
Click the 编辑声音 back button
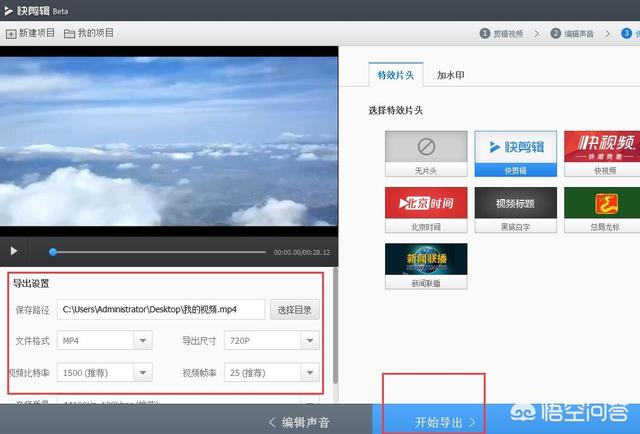pos(299,422)
